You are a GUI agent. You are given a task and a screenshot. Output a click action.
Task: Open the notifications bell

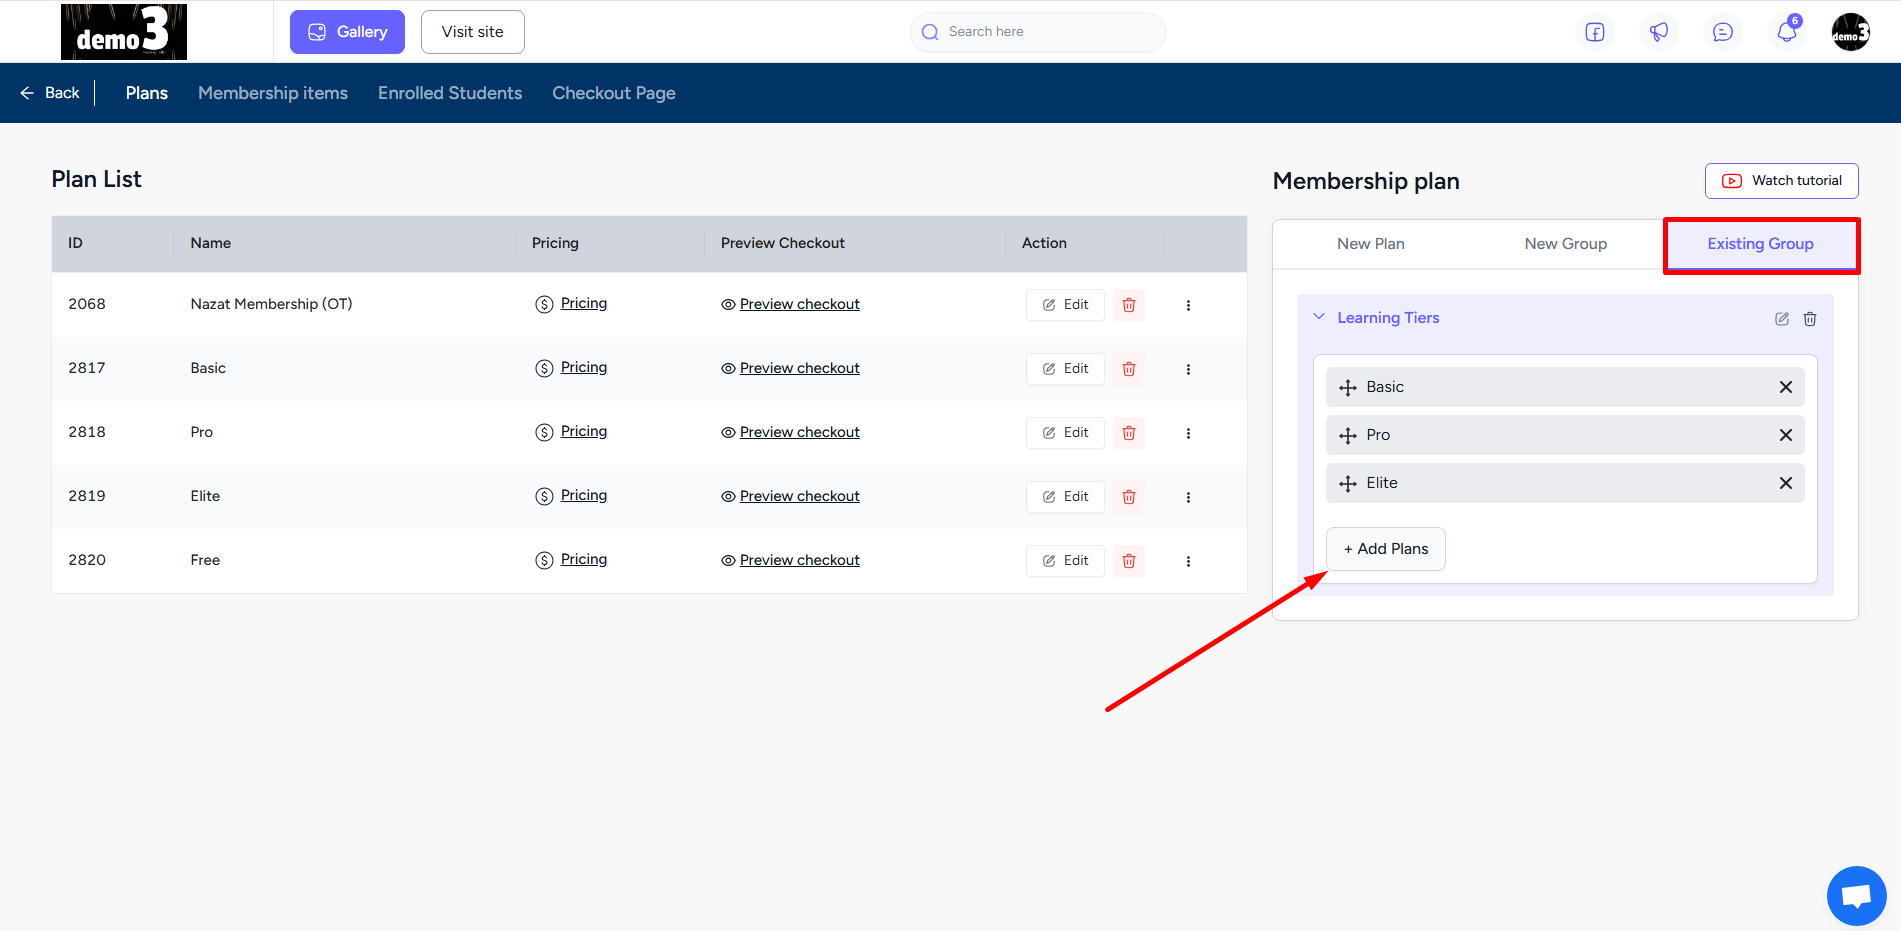[1787, 32]
